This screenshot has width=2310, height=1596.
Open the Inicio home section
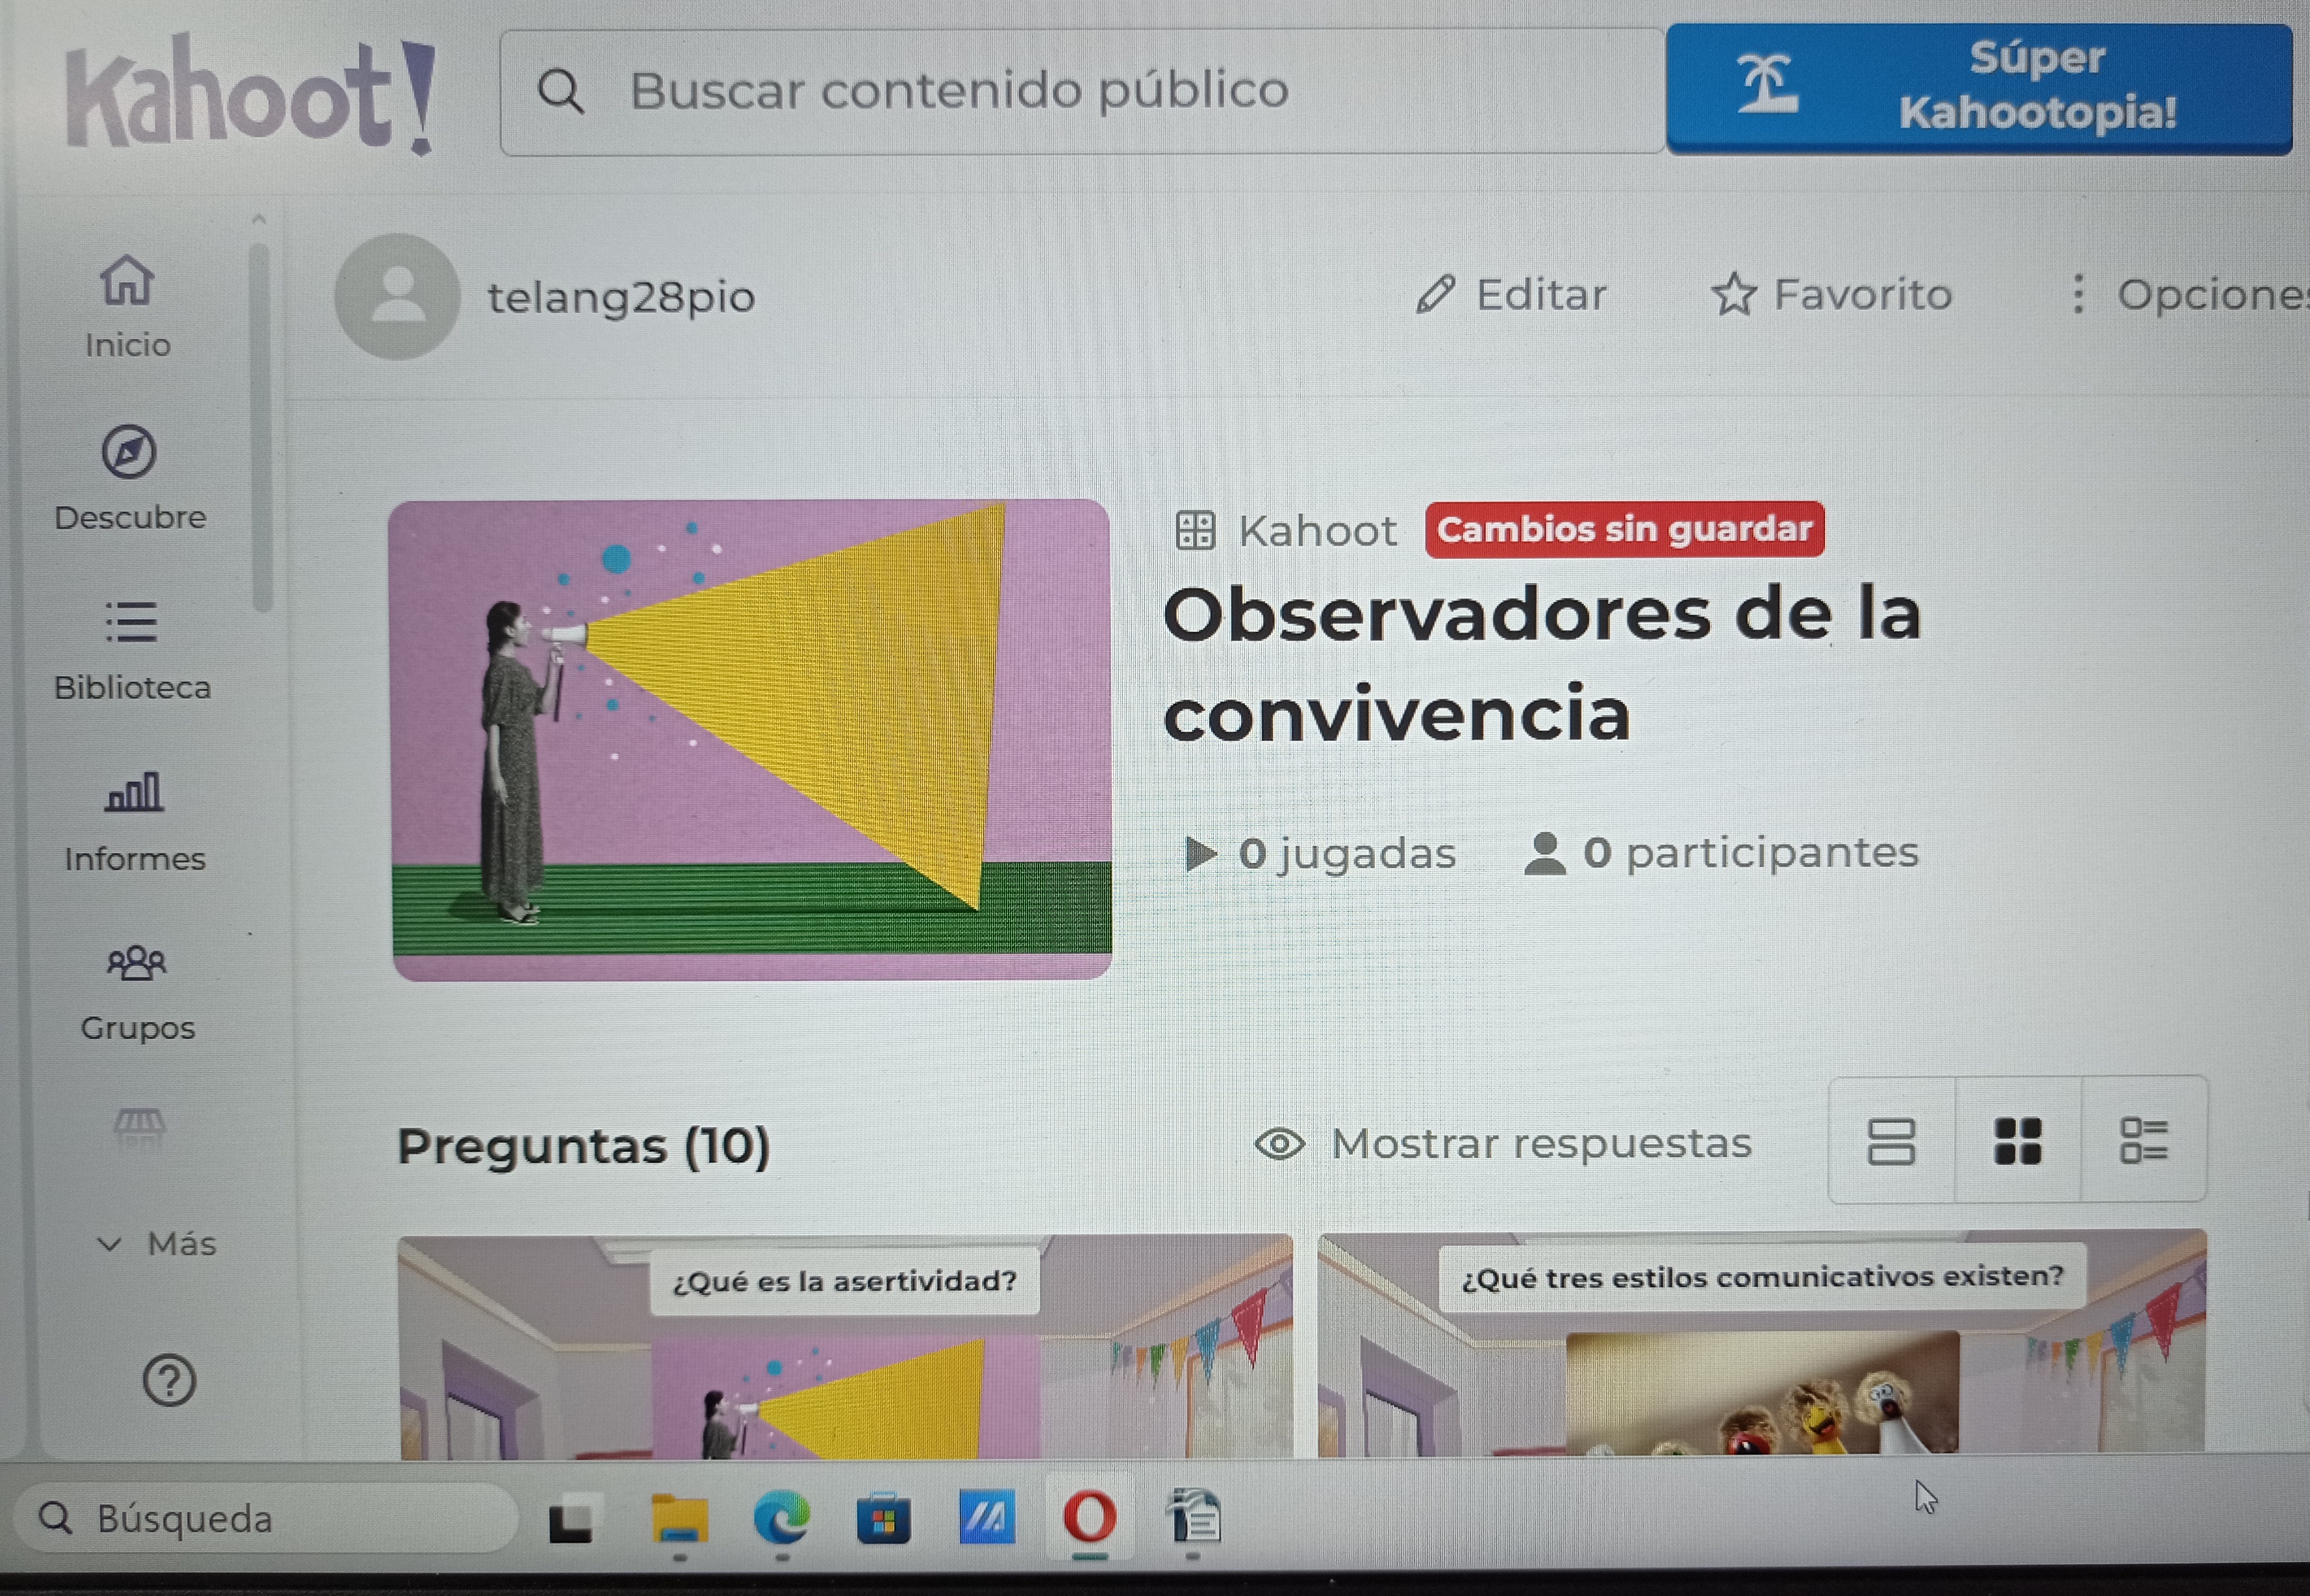128,300
